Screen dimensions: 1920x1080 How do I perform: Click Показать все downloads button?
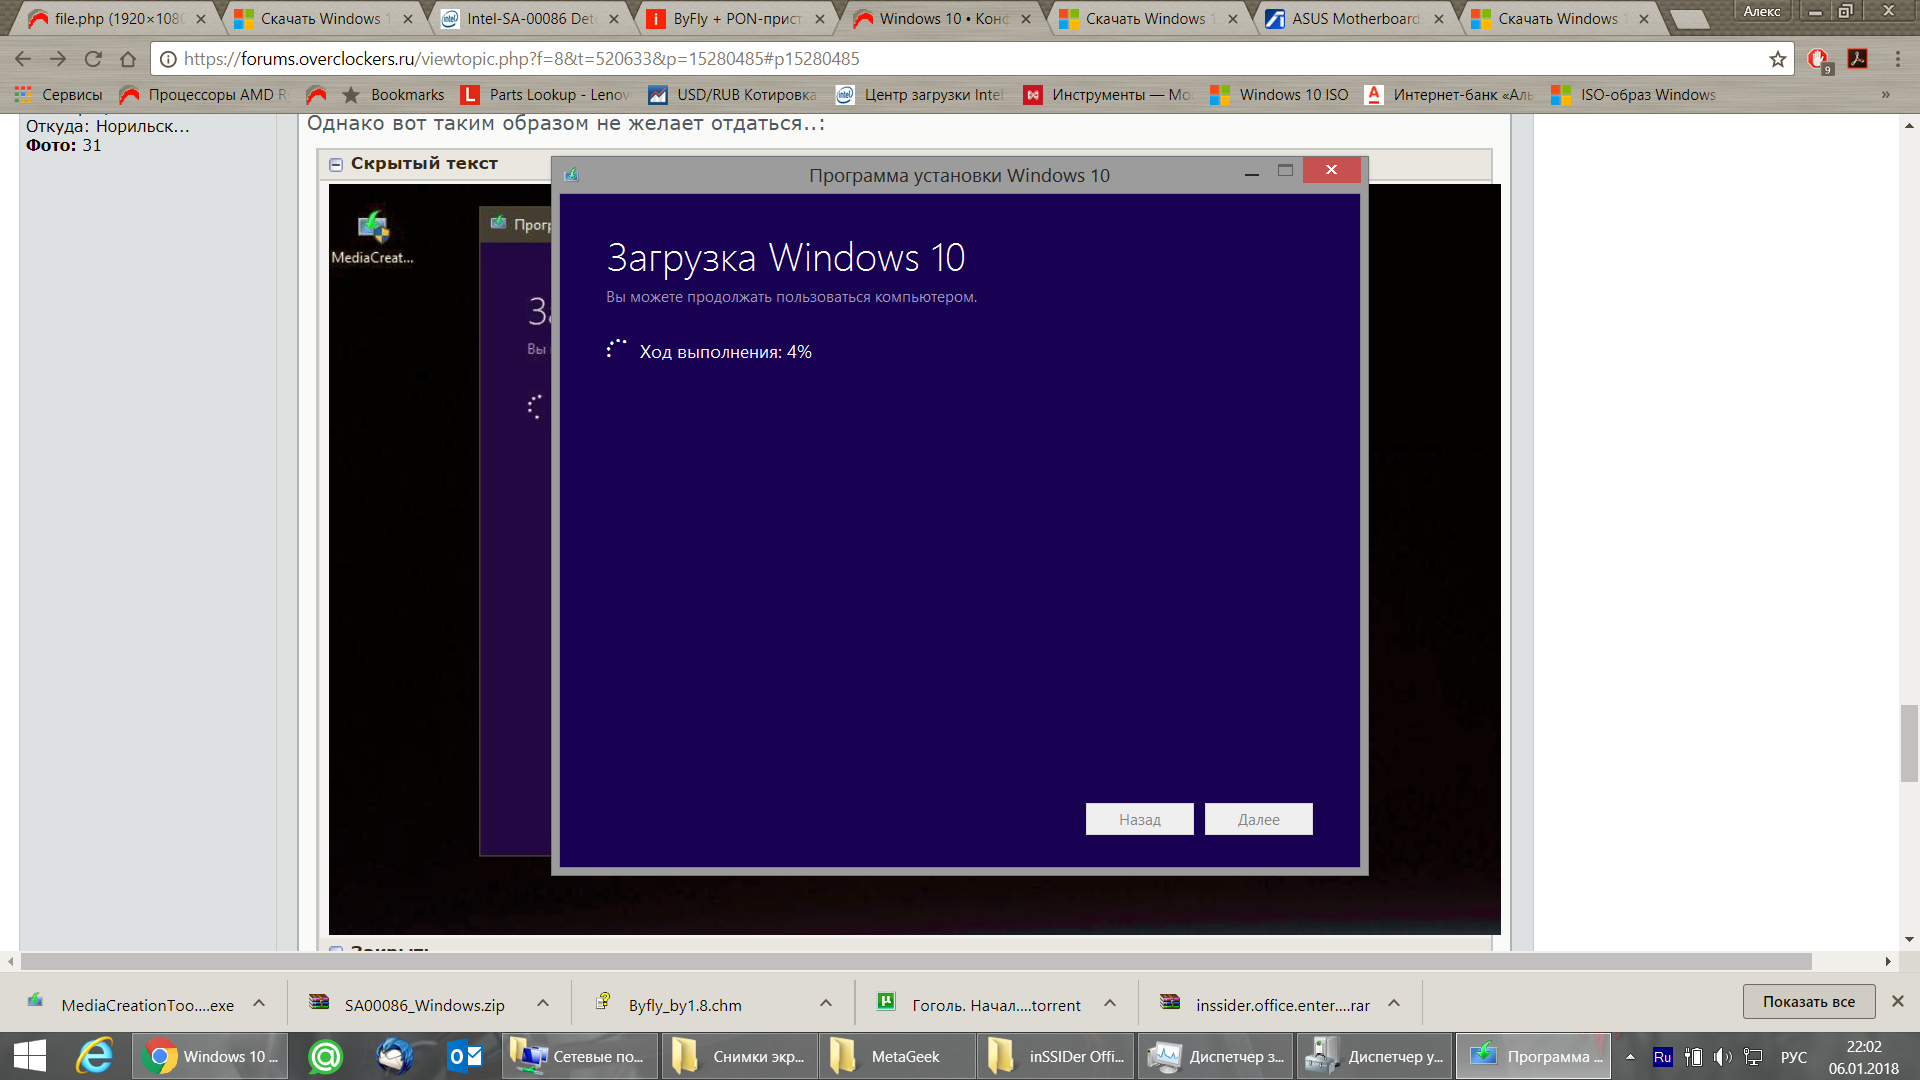pos(1808,1002)
